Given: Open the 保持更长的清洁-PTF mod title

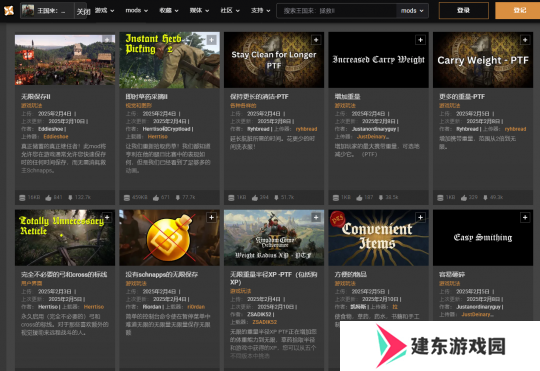Looking at the screenshot, I should point(259,97).
